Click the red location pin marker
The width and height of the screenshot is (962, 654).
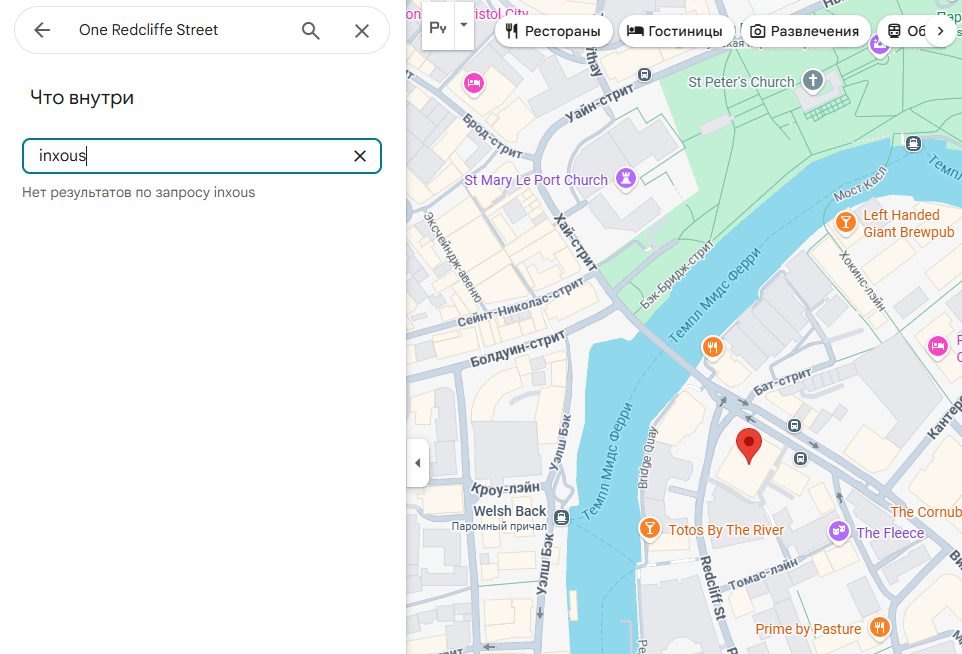749,445
